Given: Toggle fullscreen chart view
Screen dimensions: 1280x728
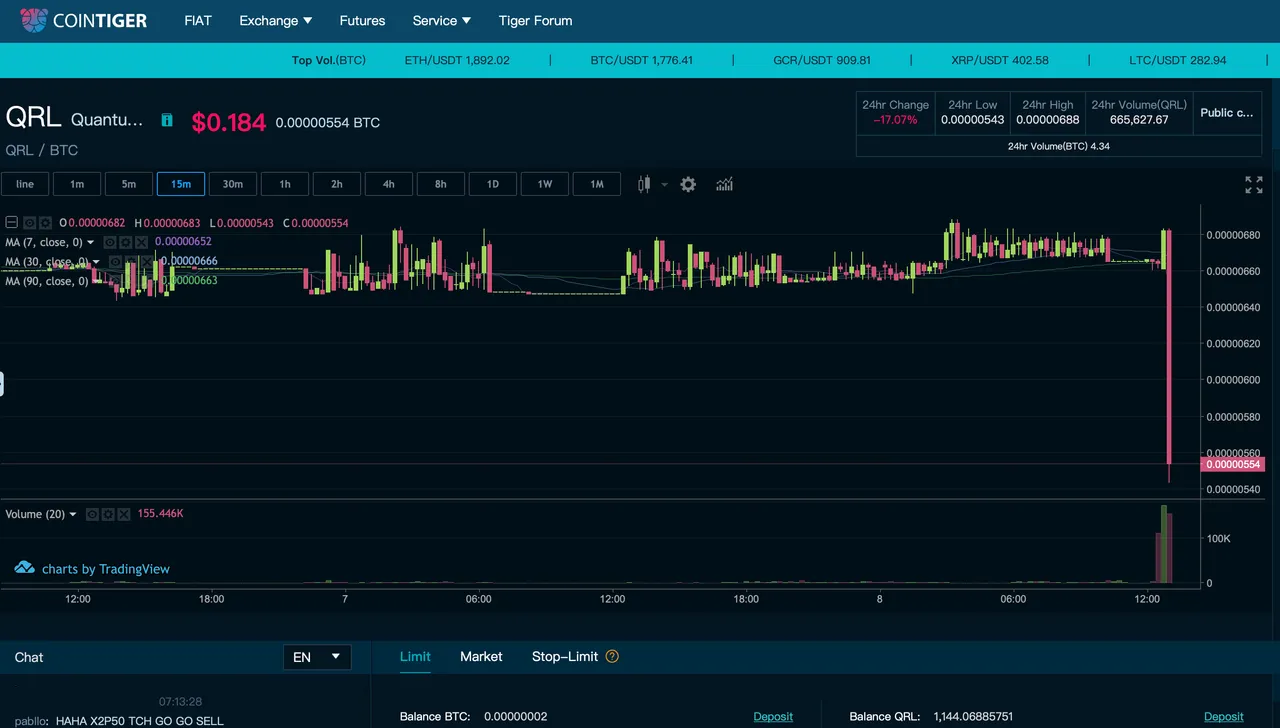Looking at the screenshot, I should click(x=1253, y=185).
